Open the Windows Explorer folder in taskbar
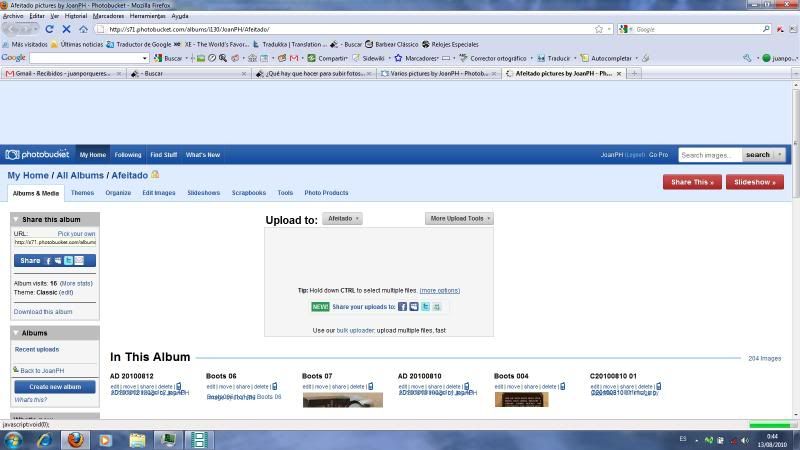 [x=137, y=440]
